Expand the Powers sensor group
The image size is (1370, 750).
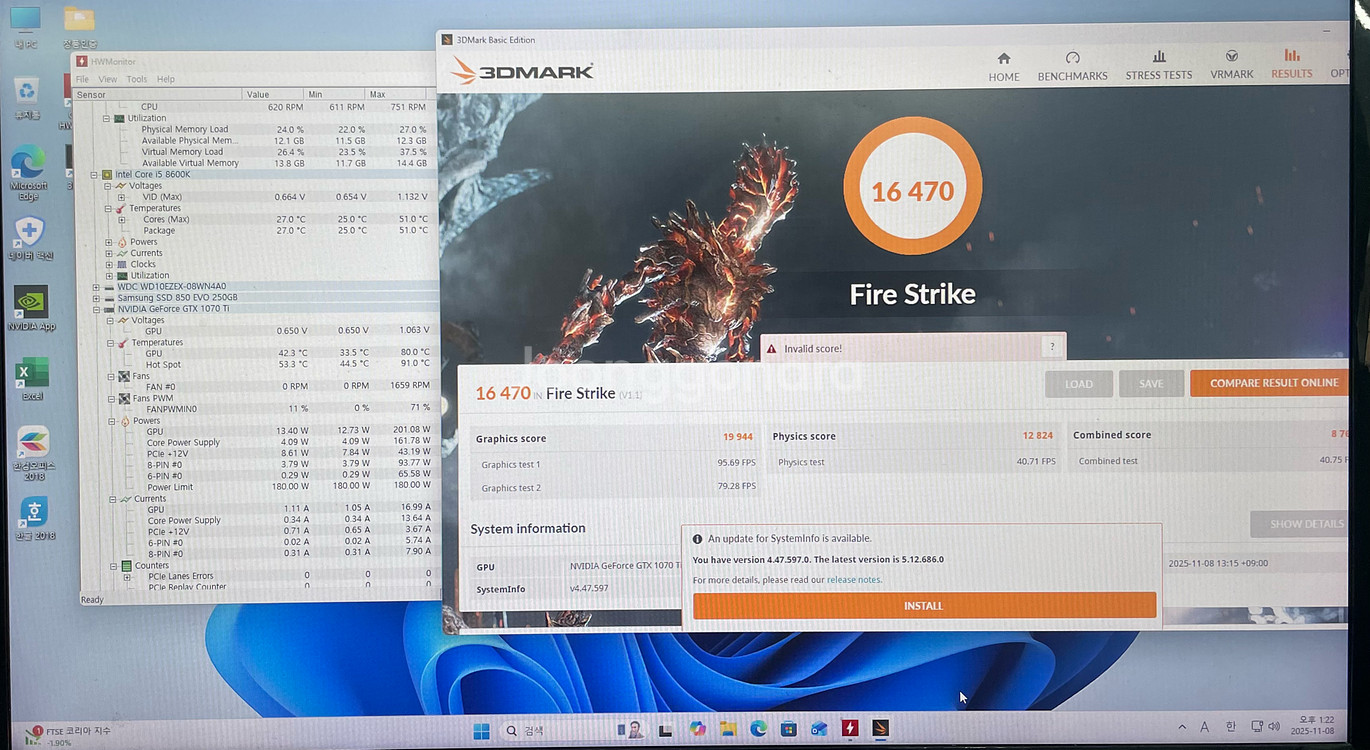(x=109, y=242)
